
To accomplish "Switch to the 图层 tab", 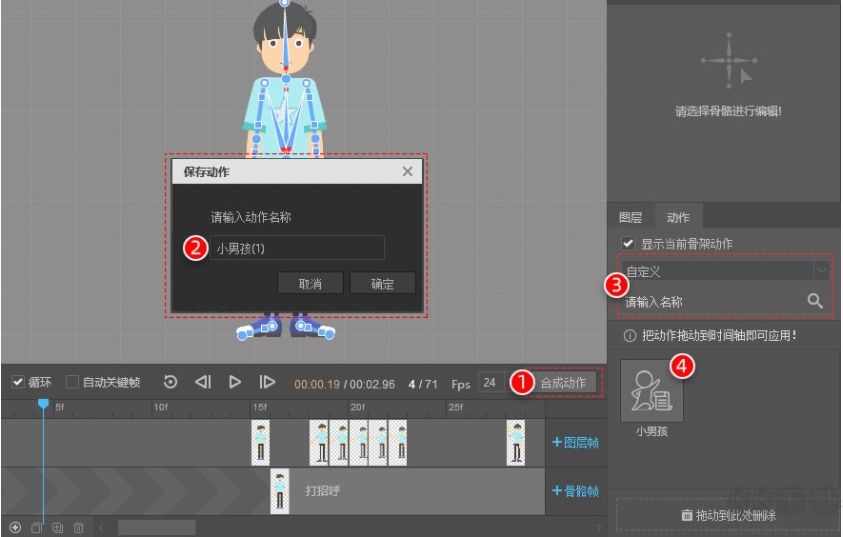I will point(631,217).
